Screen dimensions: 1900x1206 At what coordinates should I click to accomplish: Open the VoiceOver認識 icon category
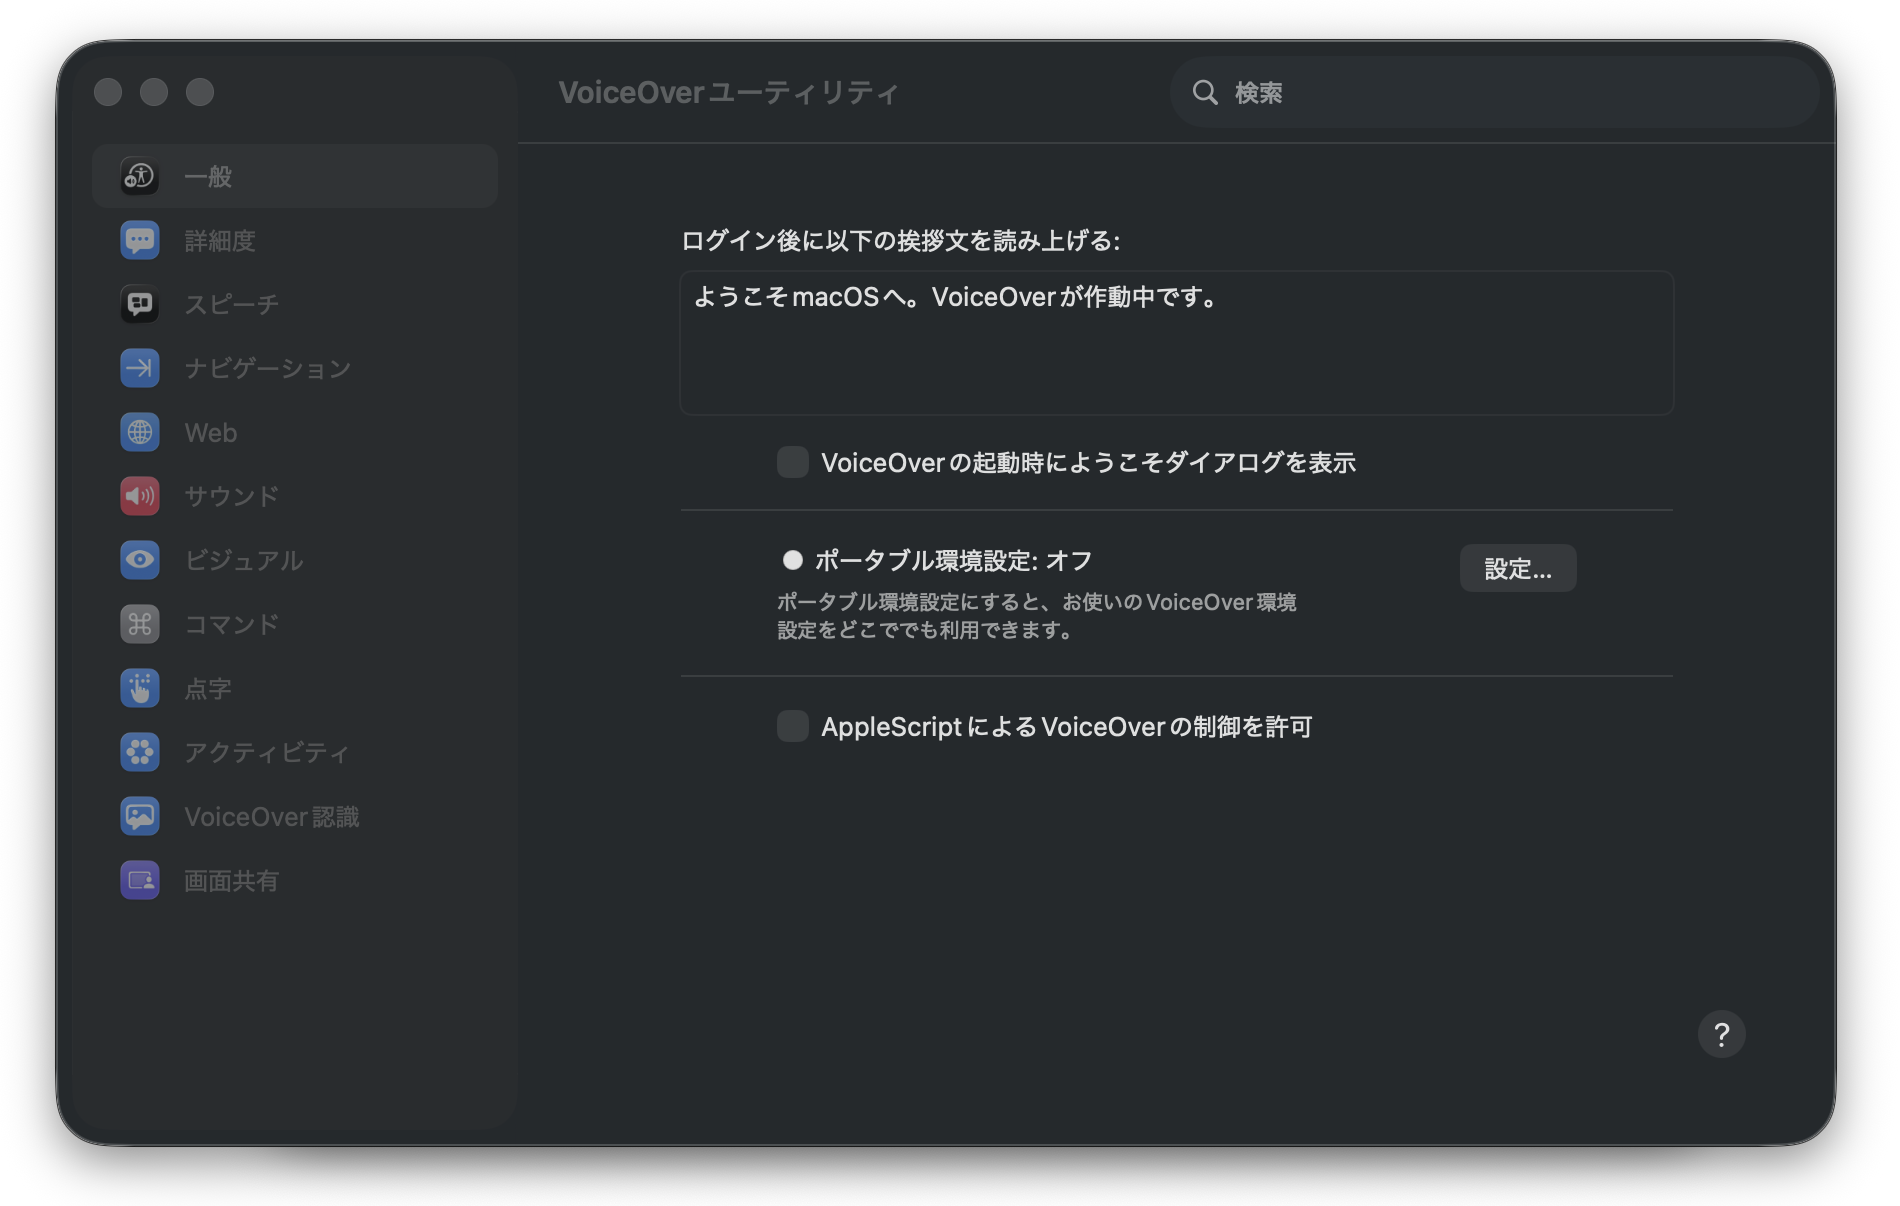(140, 816)
